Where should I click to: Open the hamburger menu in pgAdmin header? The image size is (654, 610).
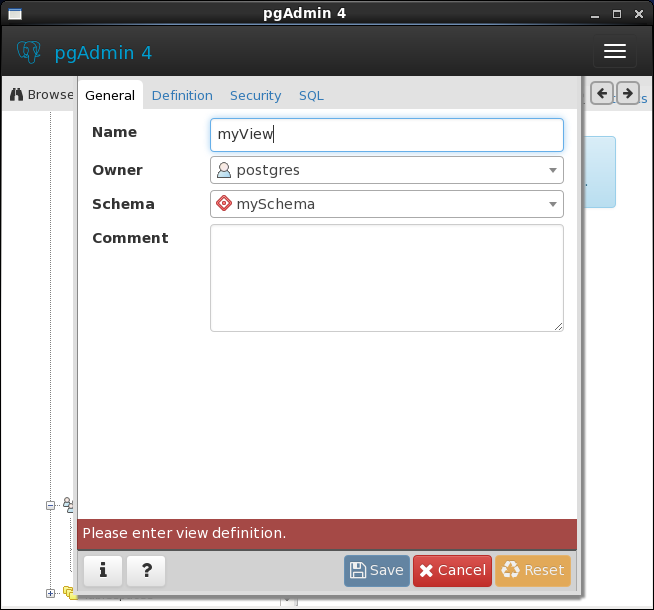pyautogui.click(x=614, y=52)
